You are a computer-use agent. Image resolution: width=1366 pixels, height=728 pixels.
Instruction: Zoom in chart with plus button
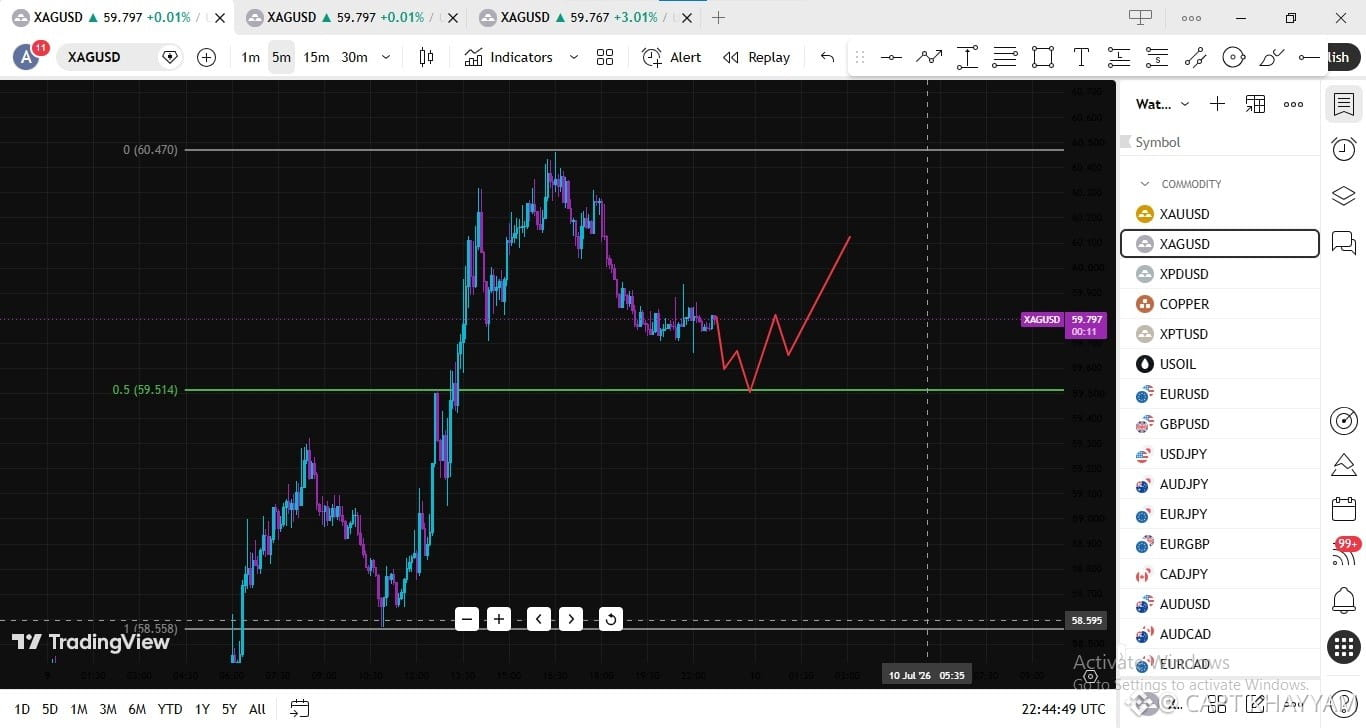tap(499, 619)
